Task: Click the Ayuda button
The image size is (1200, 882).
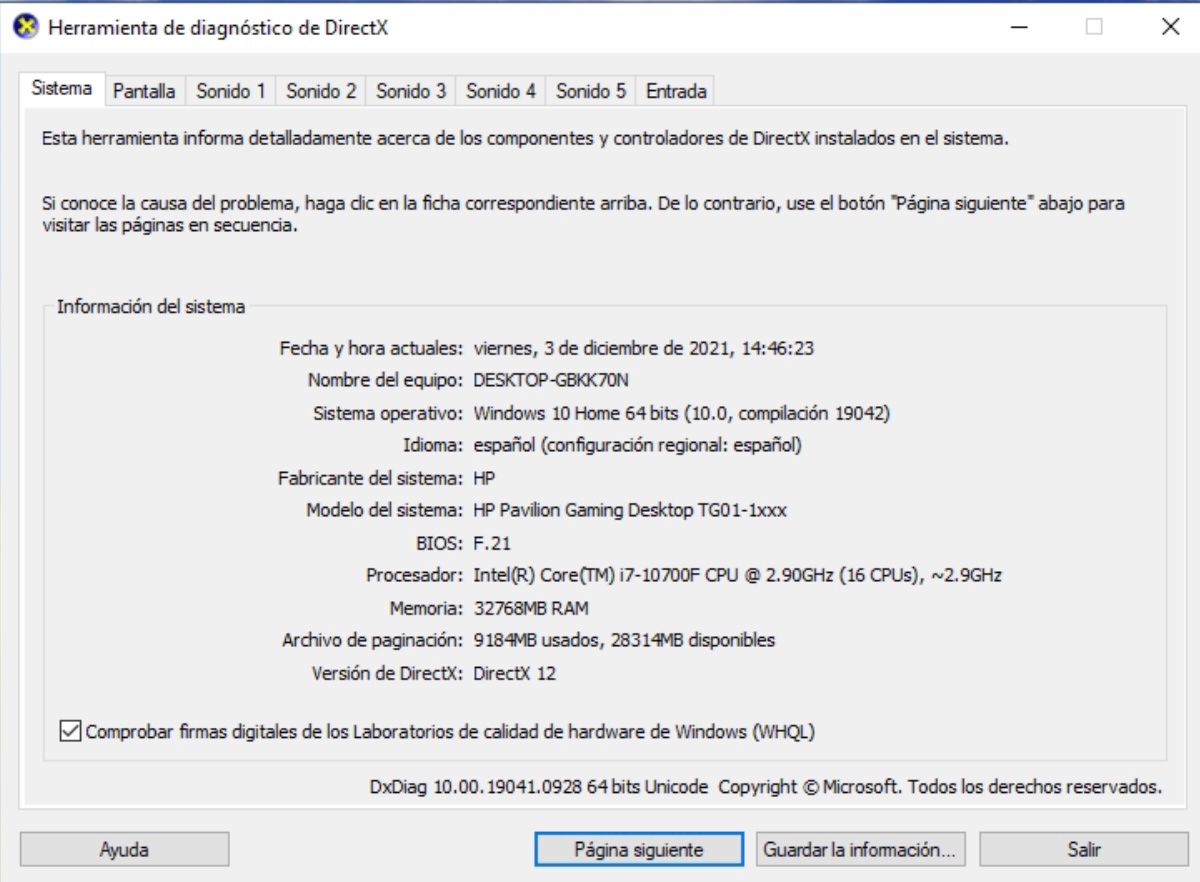Action: 124,850
